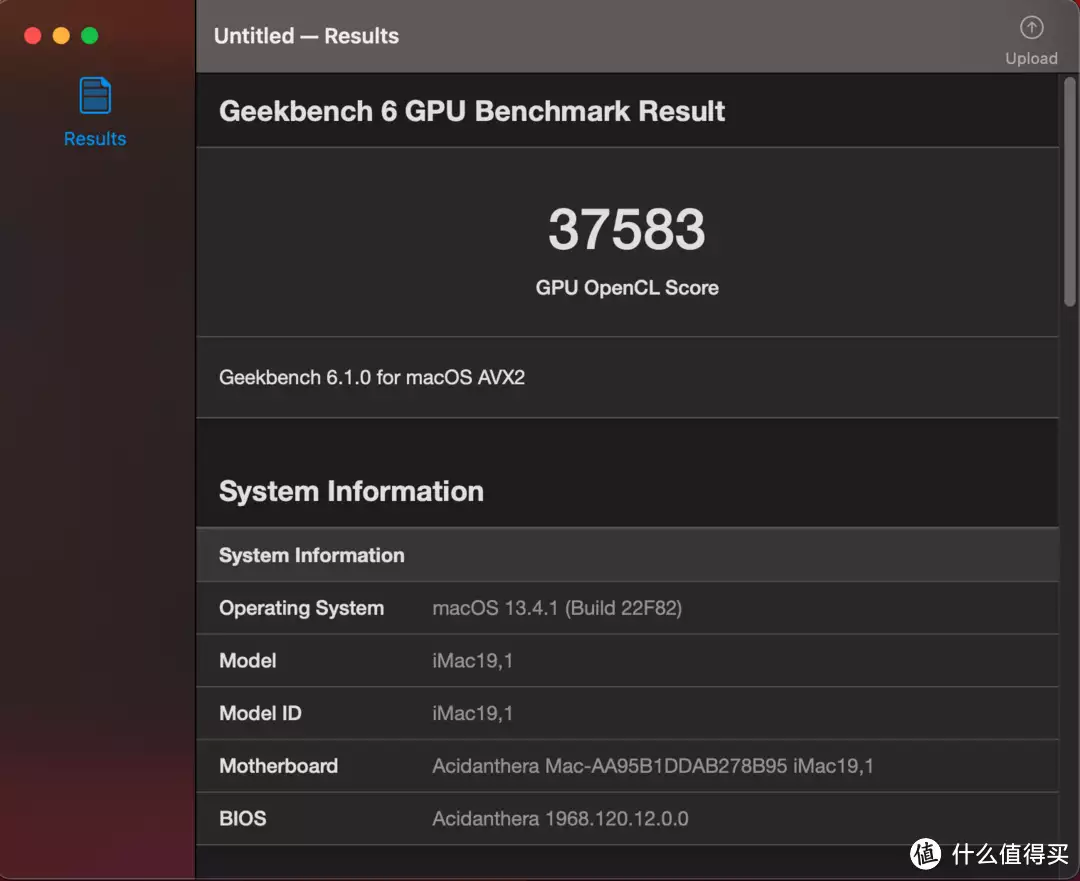Image resolution: width=1080 pixels, height=881 pixels.
Task: Click the Upload arrow icon
Action: point(1031,28)
